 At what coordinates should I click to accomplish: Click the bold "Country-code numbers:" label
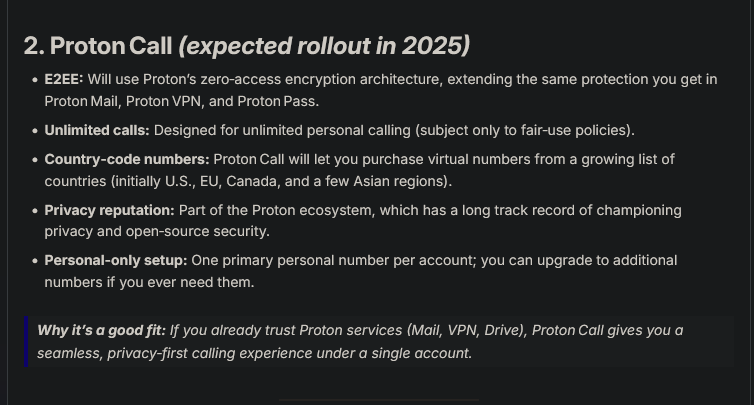point(127,159)
